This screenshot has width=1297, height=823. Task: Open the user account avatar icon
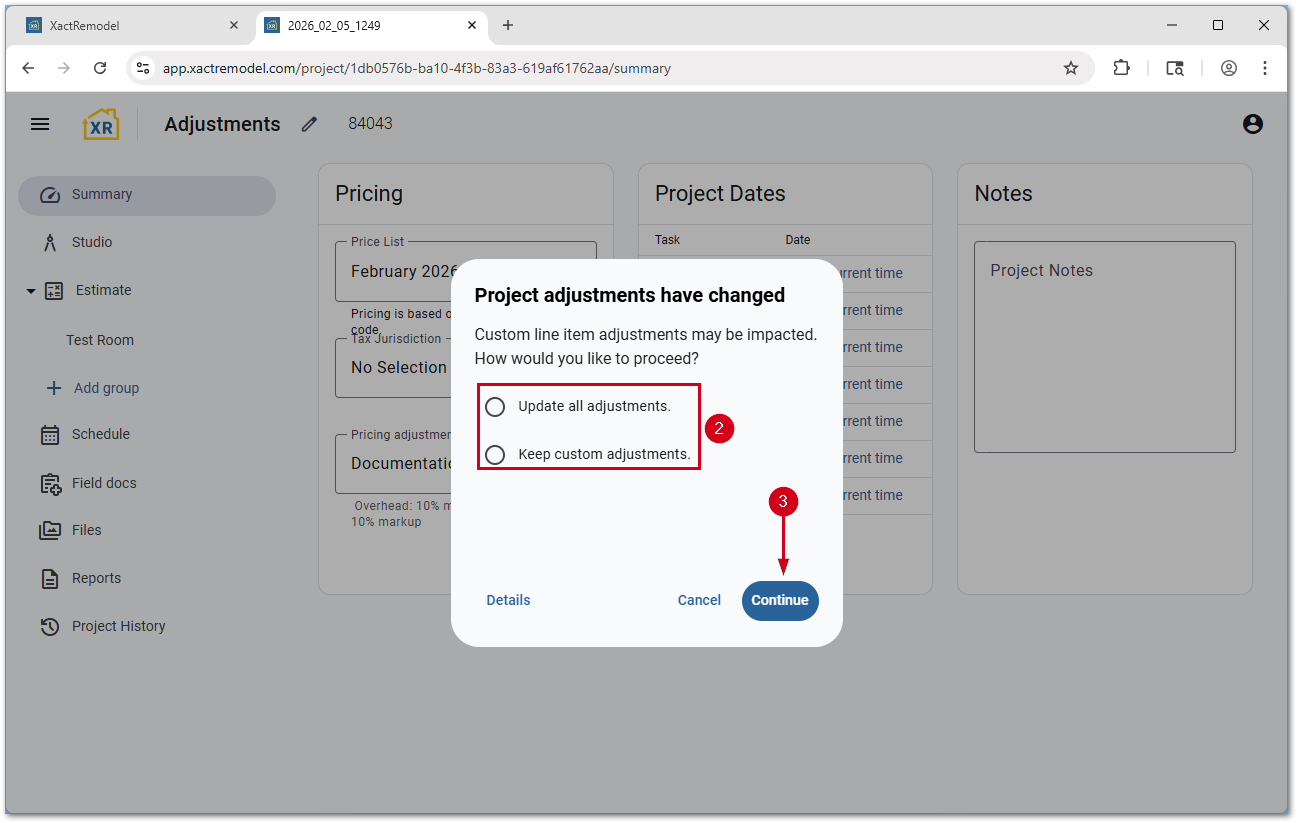tap(1252, 124)
